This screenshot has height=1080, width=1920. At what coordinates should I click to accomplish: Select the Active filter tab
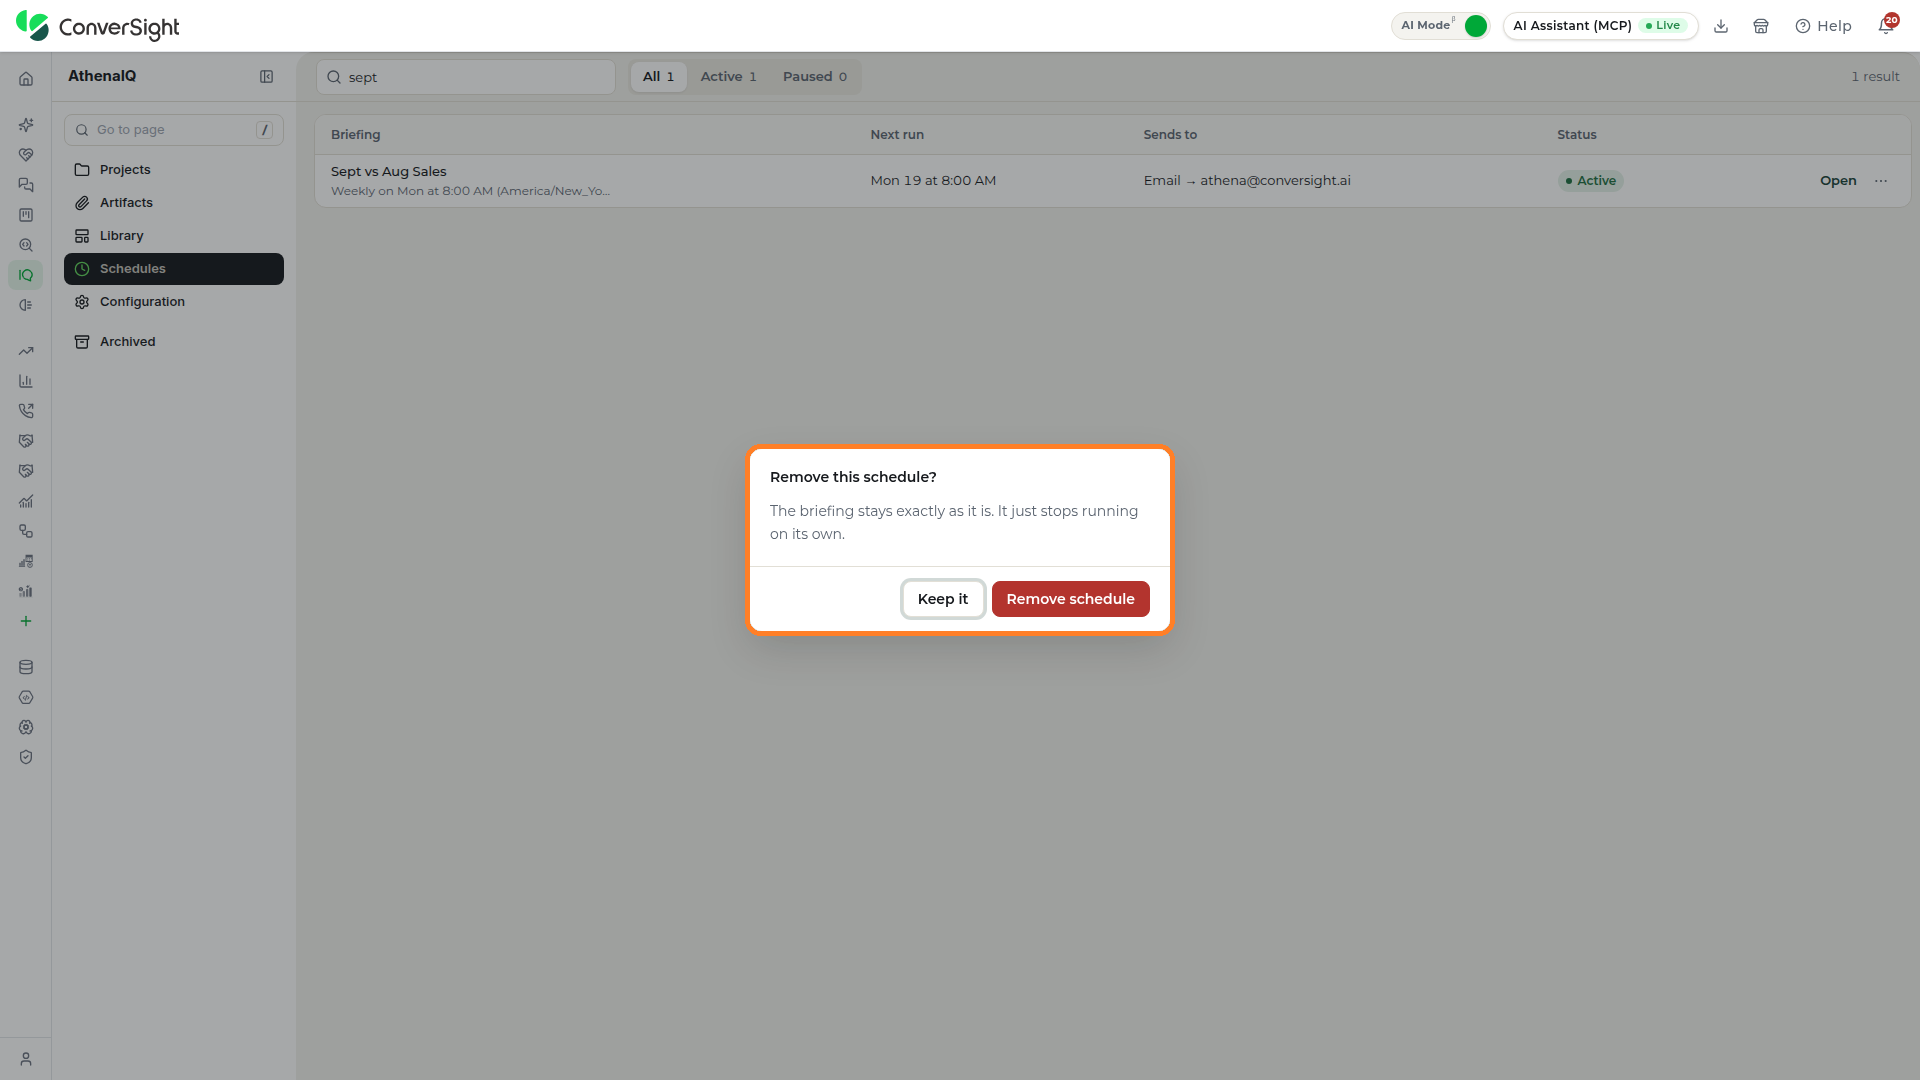pos(728,77)
